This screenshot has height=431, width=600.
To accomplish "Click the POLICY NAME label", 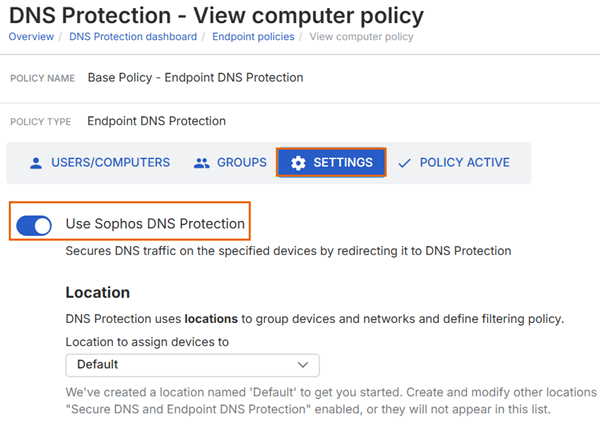I will click(x=42, y=78).
